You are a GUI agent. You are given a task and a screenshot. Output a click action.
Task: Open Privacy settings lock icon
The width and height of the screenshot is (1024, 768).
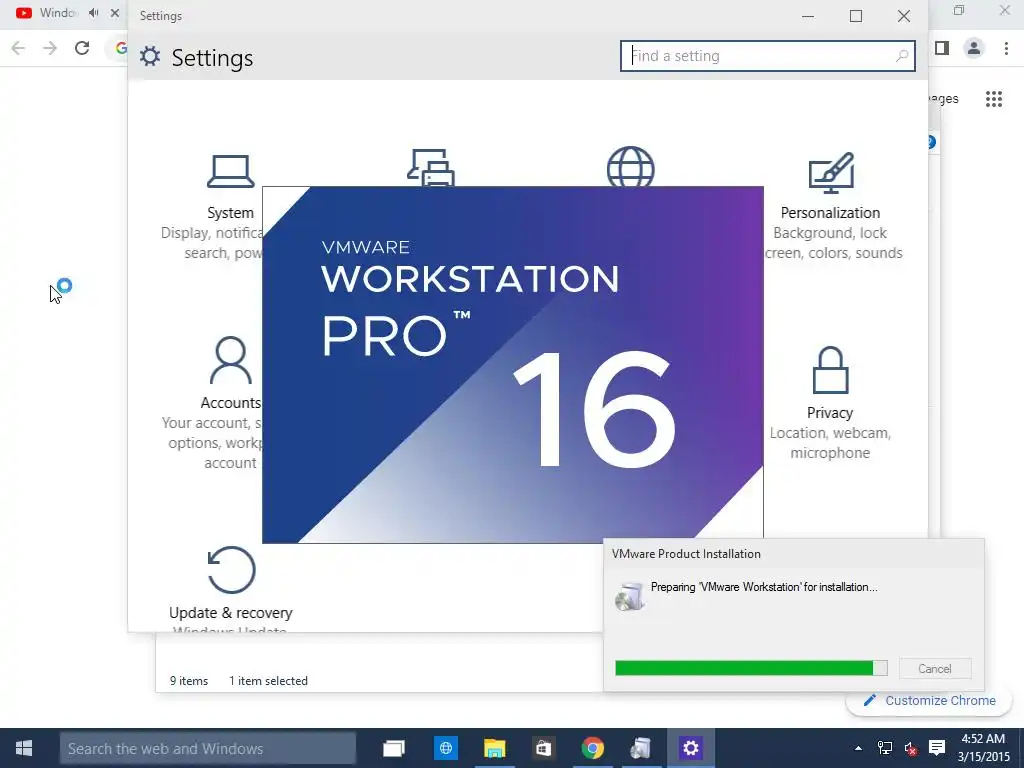pos(830,370)
